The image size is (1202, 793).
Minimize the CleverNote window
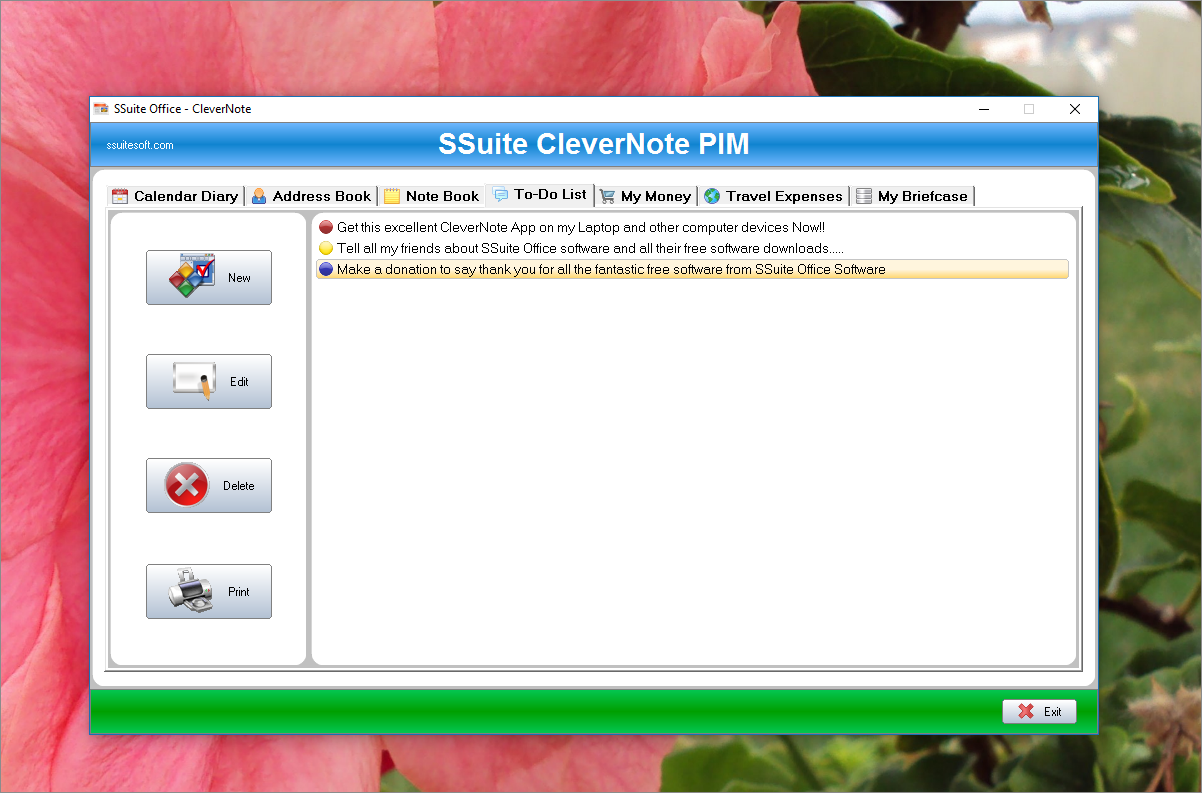(x=983, y=109)
